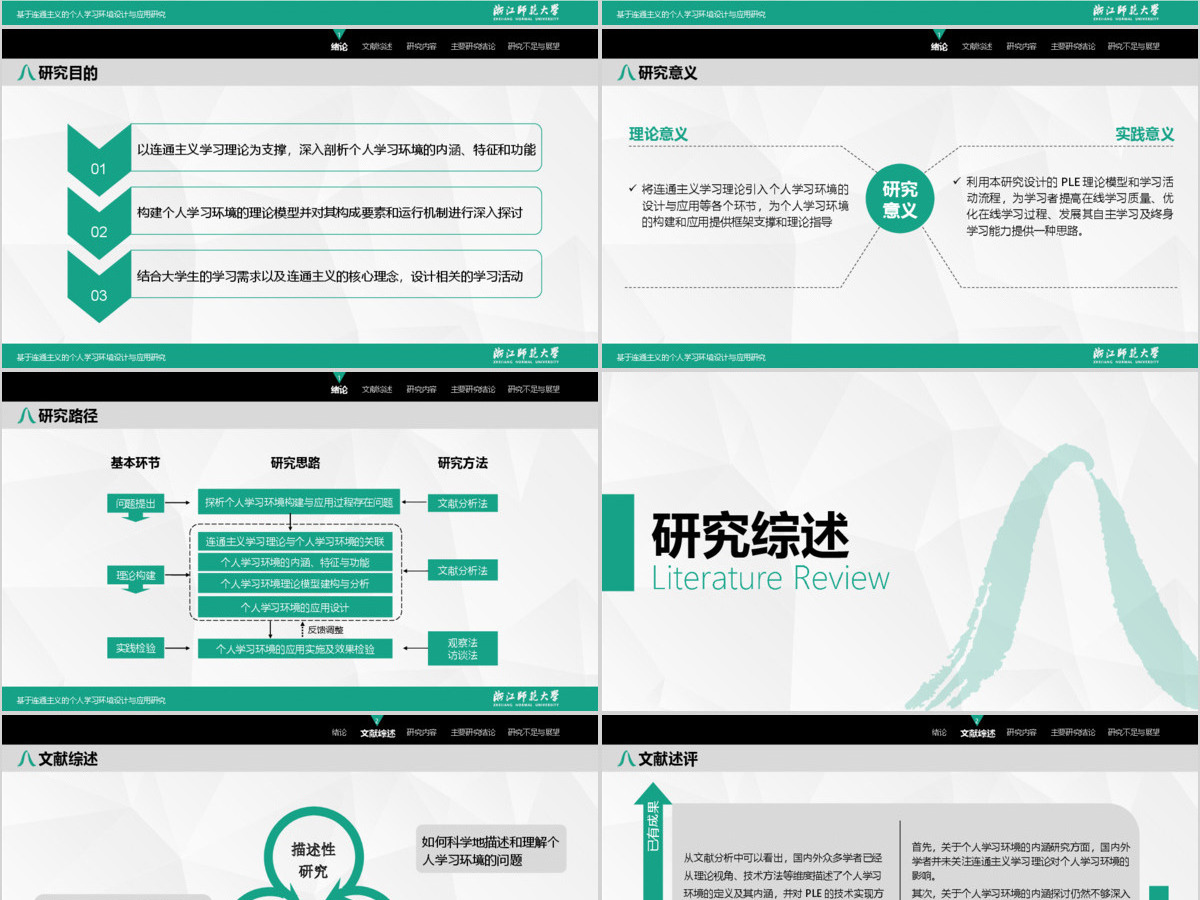Image resolution: width=1200 pixels, height=900 pixels.
Task: Click the 研究方法 column heading
Action: 463,463
